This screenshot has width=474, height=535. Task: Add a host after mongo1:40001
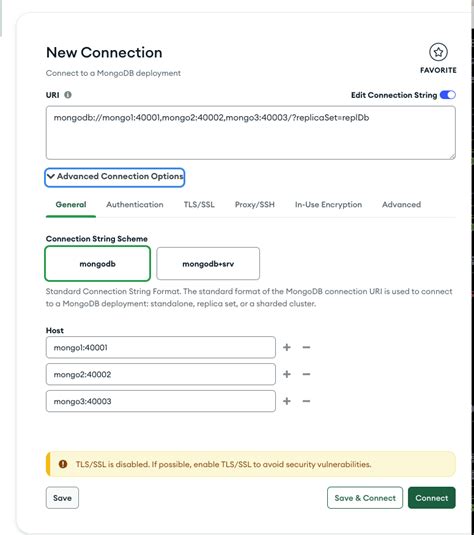click(x=287, y=347)
